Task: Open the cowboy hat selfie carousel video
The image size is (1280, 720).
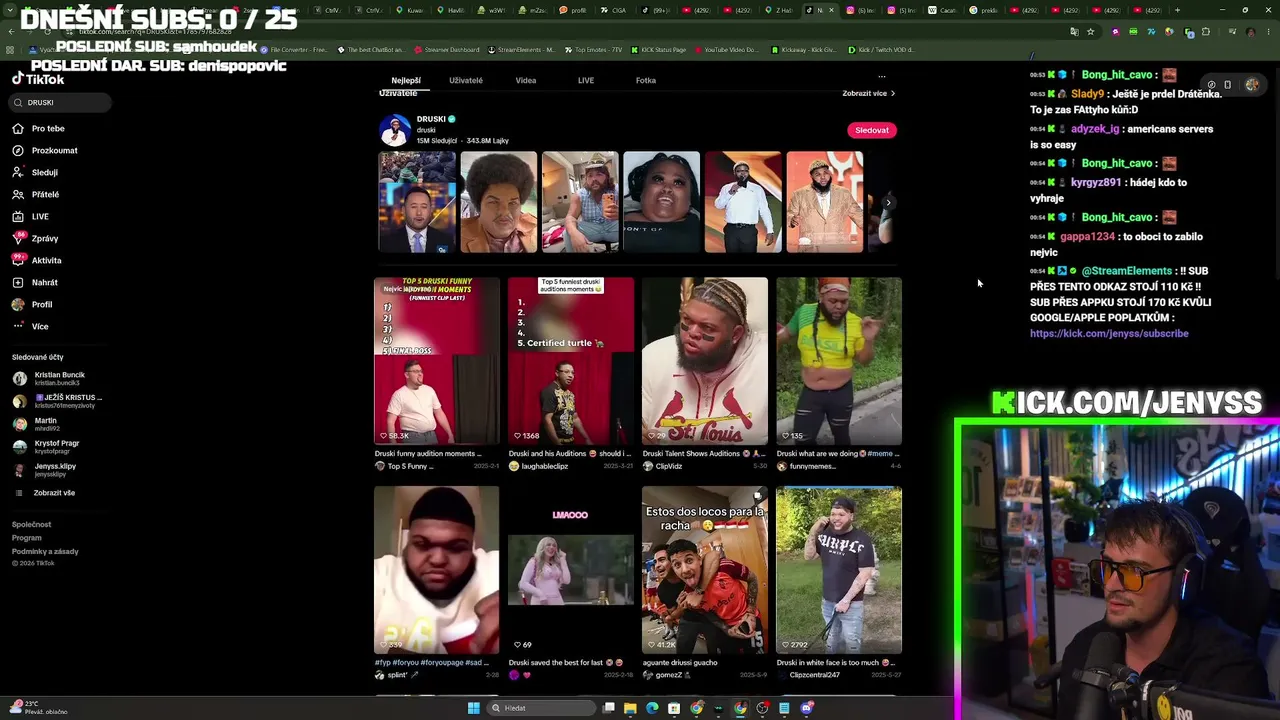Action: (x=580, y=202)
